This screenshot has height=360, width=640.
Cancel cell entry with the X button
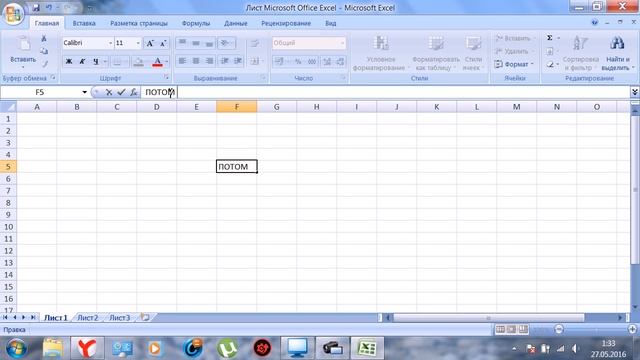109,92
